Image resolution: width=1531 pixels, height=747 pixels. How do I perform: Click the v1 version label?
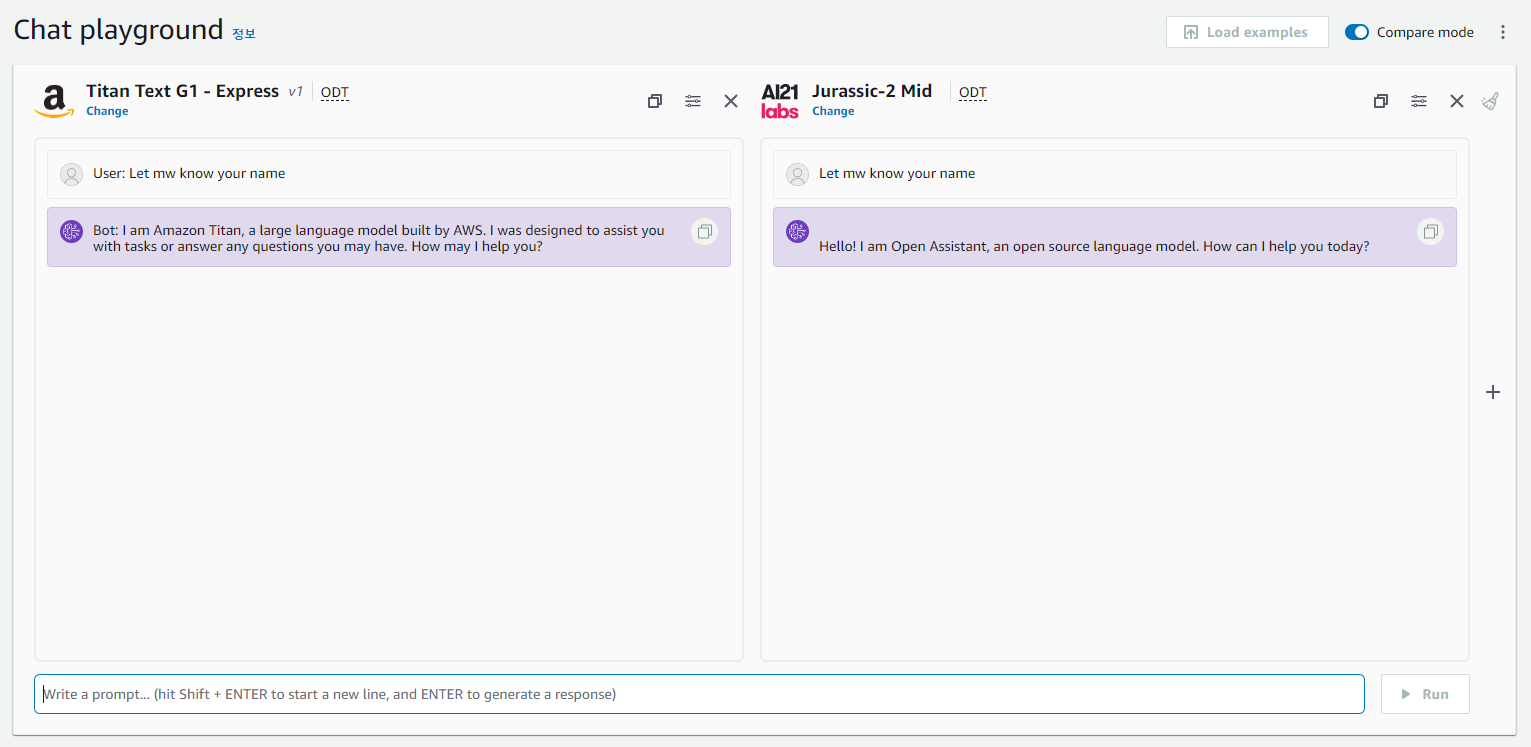click(x=295, y=92)
